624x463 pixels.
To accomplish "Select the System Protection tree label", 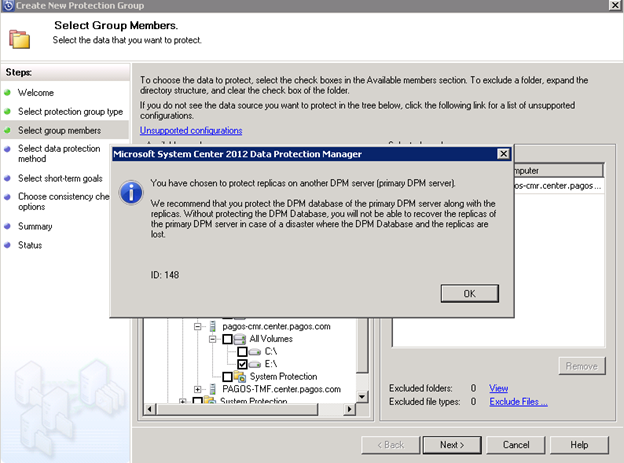I will click(x=283, y=377).
